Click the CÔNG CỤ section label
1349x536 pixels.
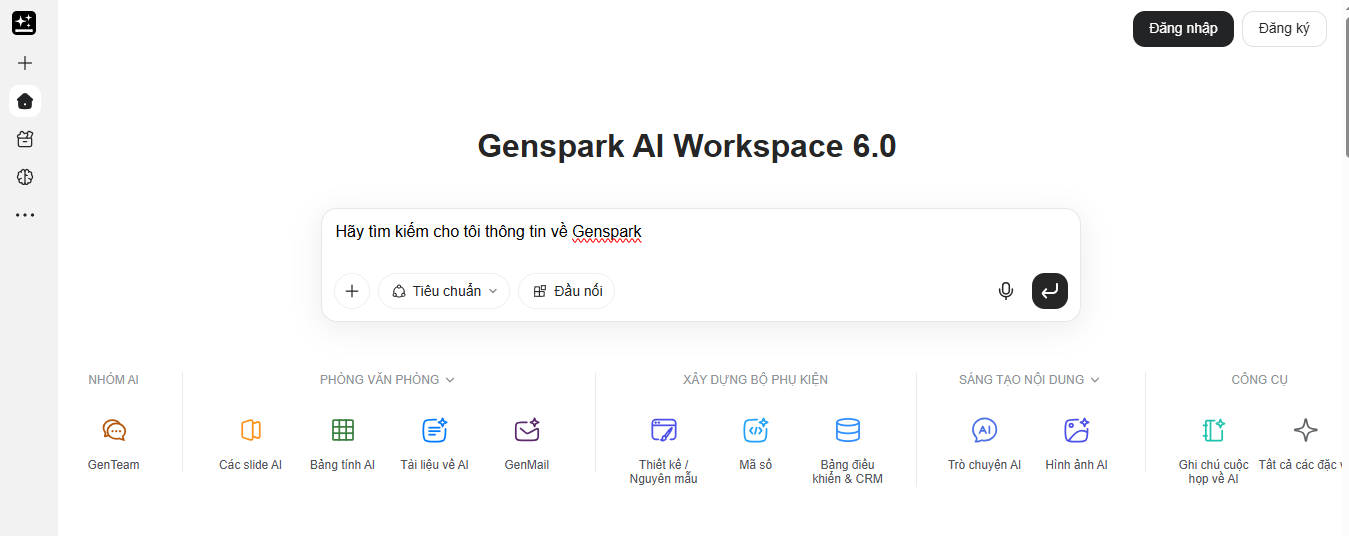pos(1260,380)
